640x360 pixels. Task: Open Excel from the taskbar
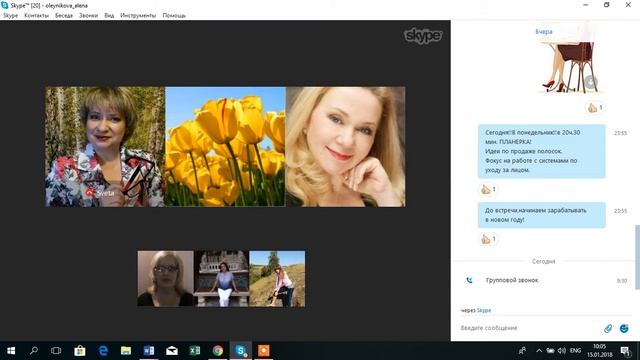195,351
